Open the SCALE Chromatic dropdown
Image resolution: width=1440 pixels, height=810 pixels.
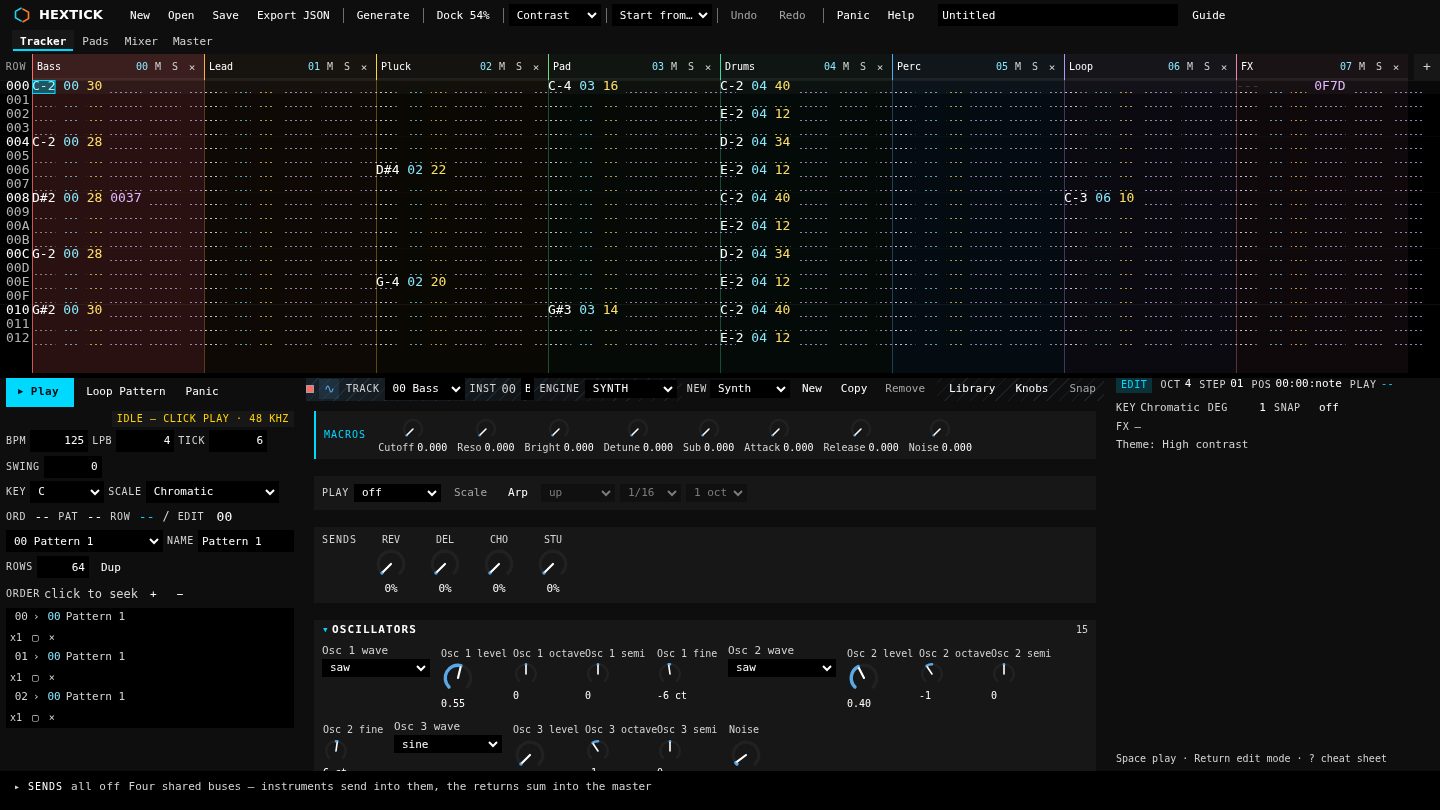pos(212,492)
